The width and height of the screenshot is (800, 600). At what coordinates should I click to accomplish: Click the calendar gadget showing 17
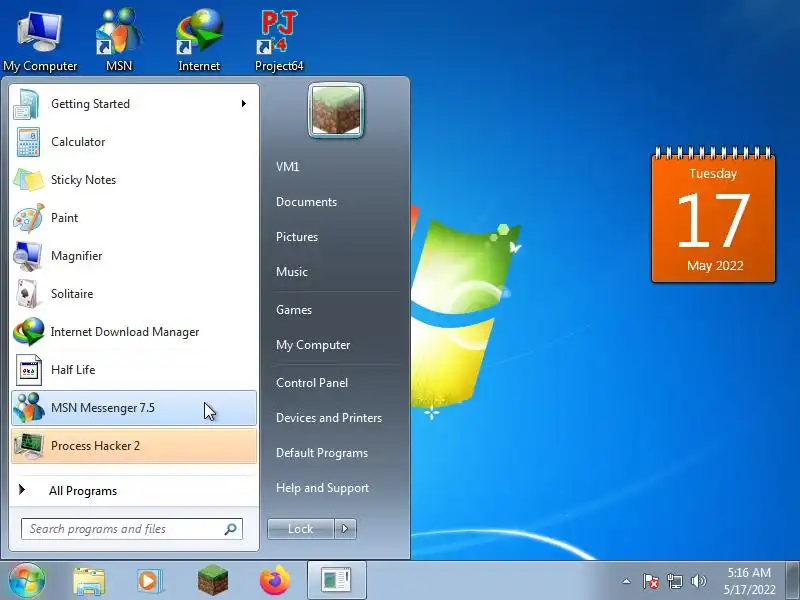pos(713,215)
